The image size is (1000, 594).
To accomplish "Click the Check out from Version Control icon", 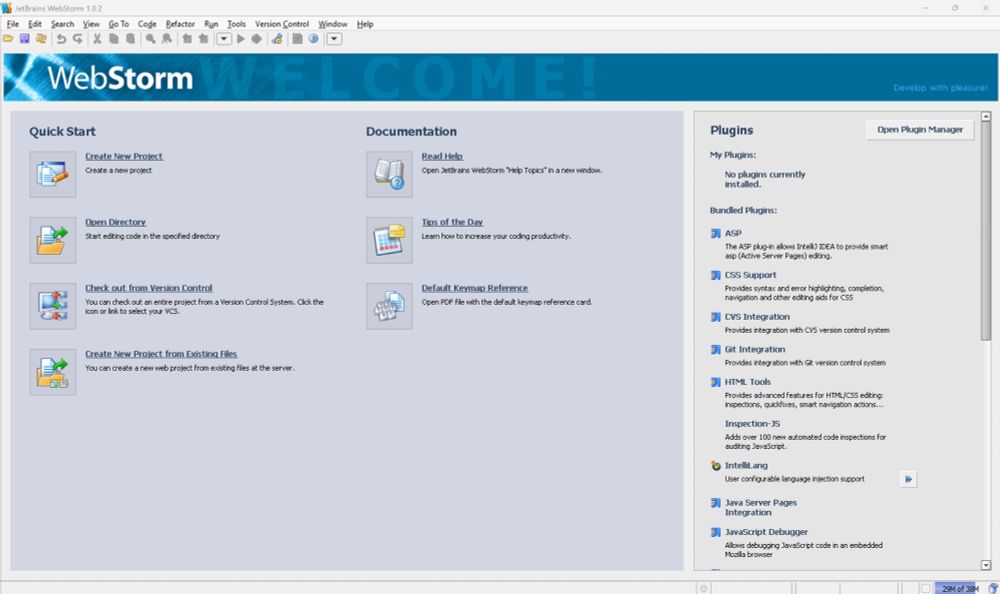I will (x=53, y=306).
